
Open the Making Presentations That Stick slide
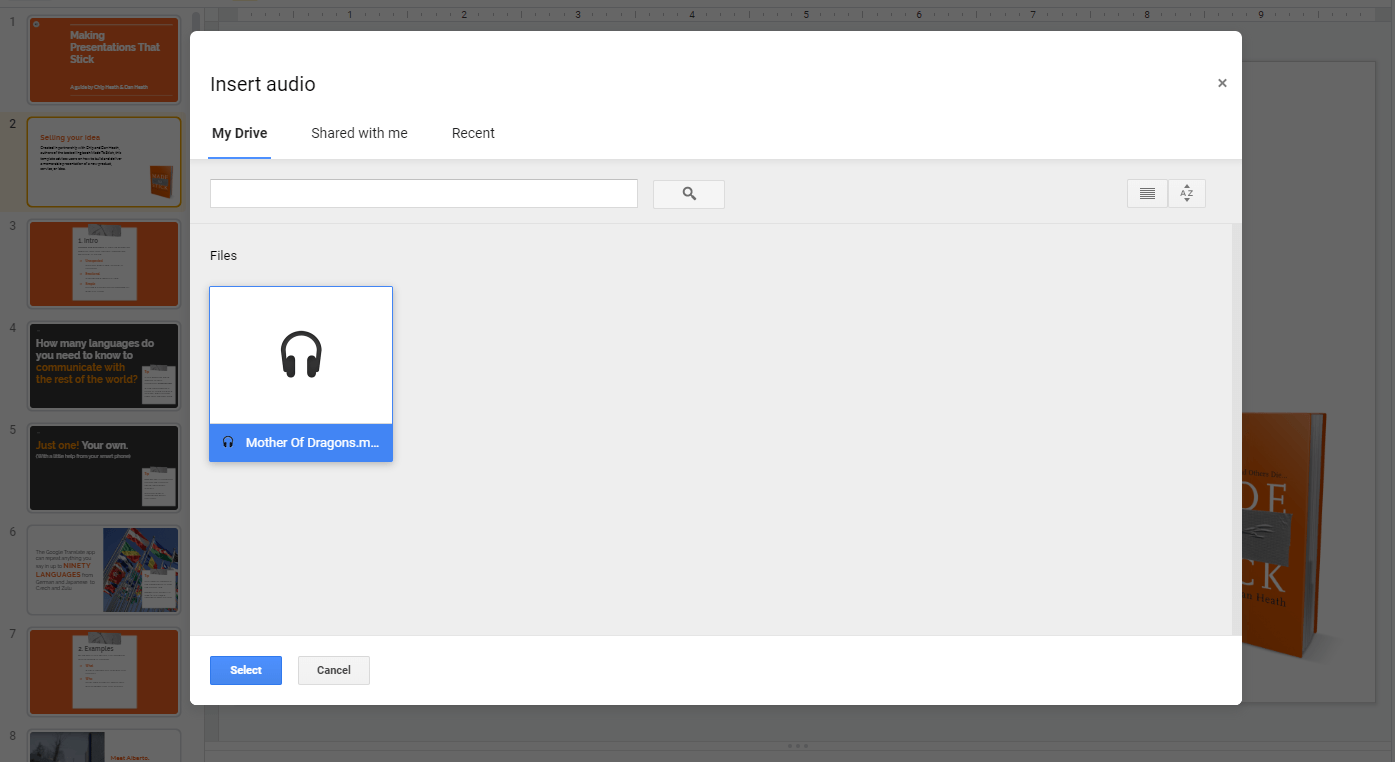click(x=103, y=59)
